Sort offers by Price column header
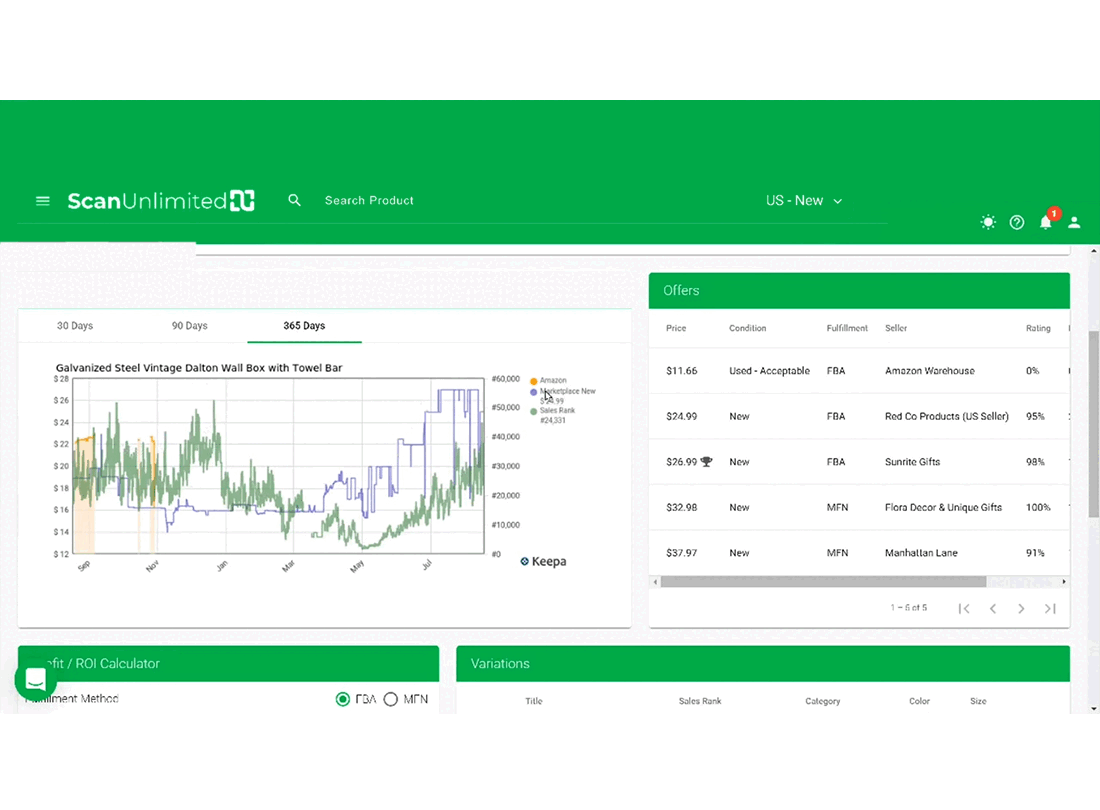 coord(676,328)
